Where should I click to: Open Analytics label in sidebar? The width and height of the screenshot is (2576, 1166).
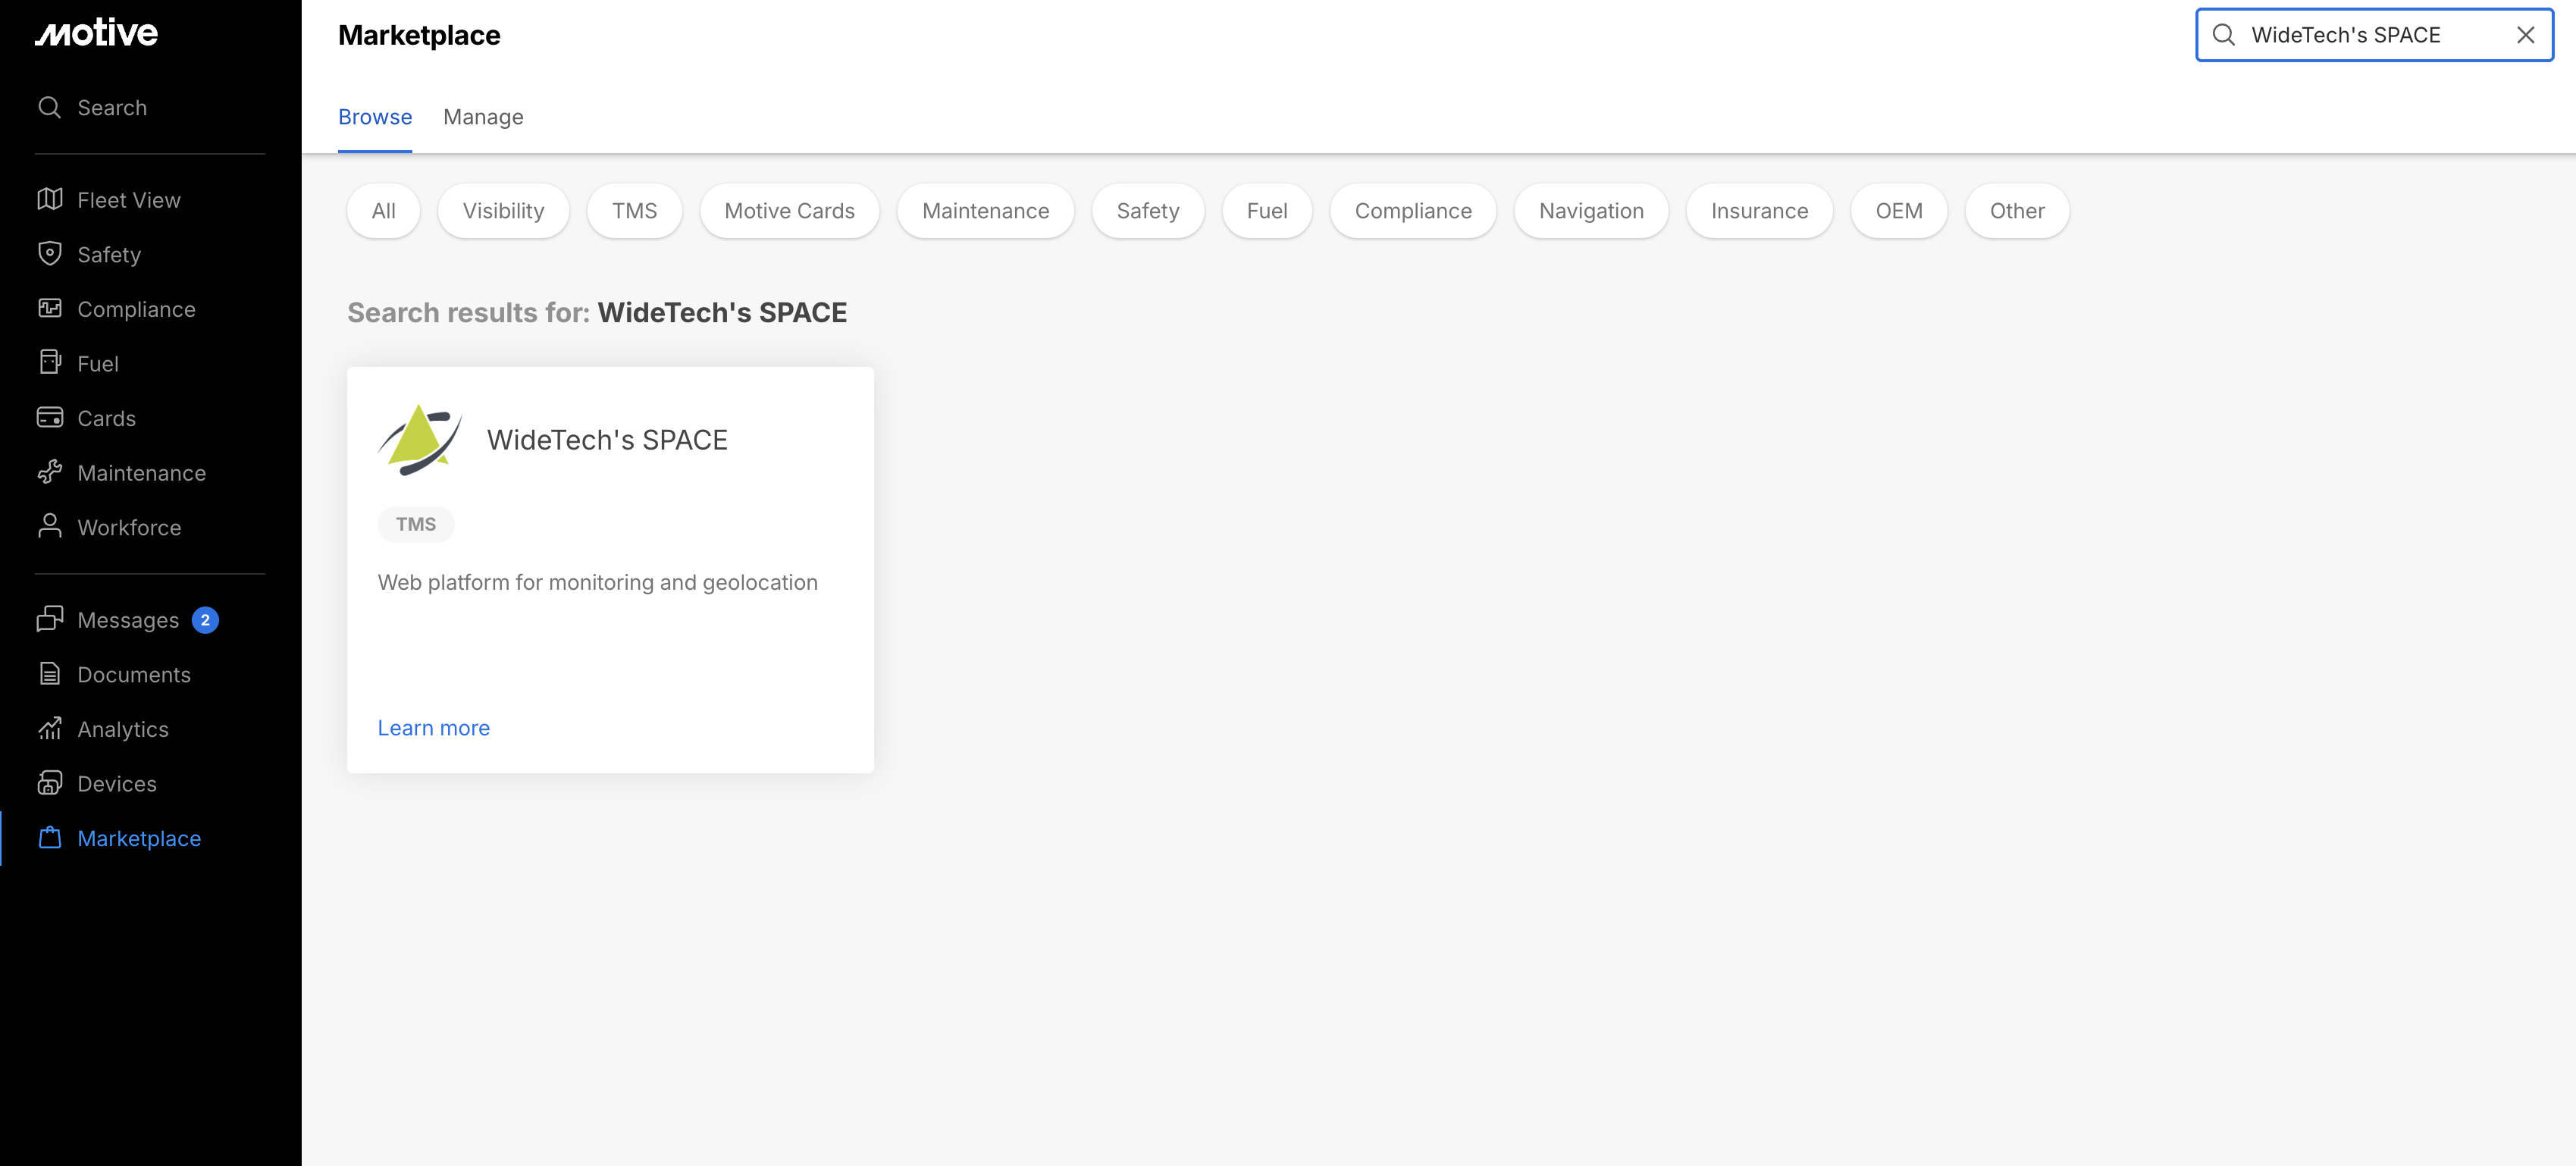pos(123,729)
